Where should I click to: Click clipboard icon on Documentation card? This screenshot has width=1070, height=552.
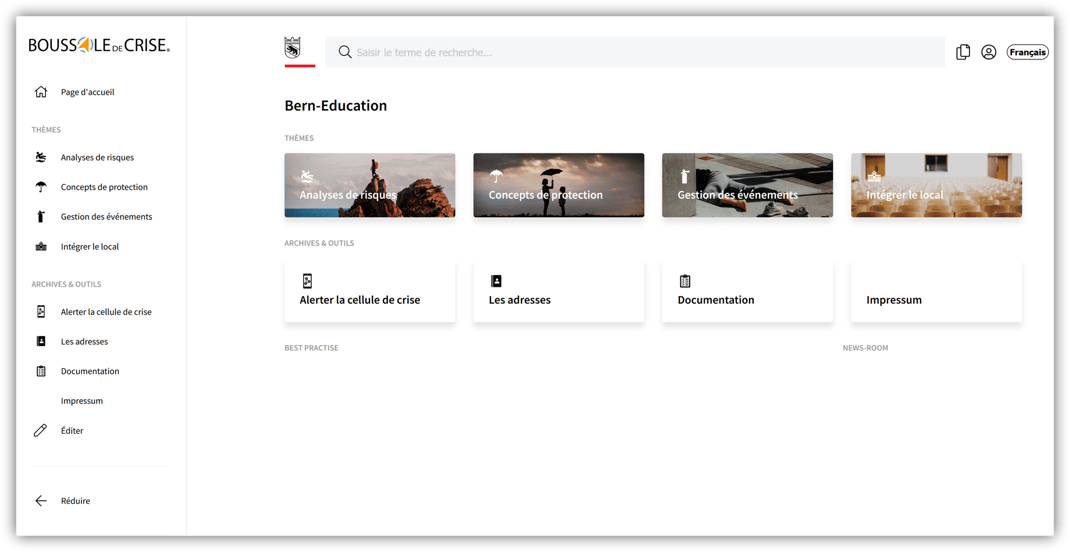(x=685, y=281)
